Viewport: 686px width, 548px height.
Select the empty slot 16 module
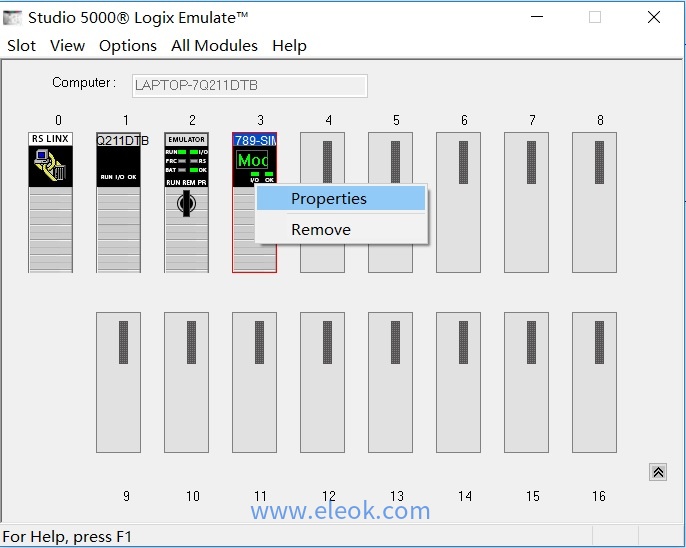[x=594, y=382]
